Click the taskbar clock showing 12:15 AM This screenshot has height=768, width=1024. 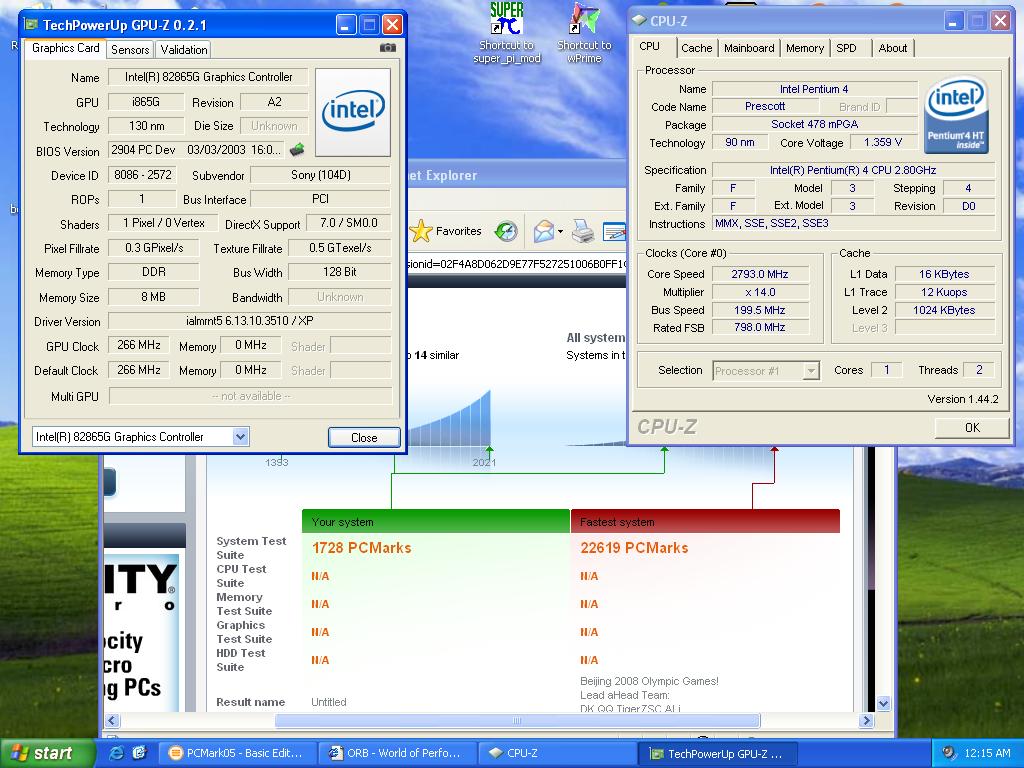pos(987,753)
